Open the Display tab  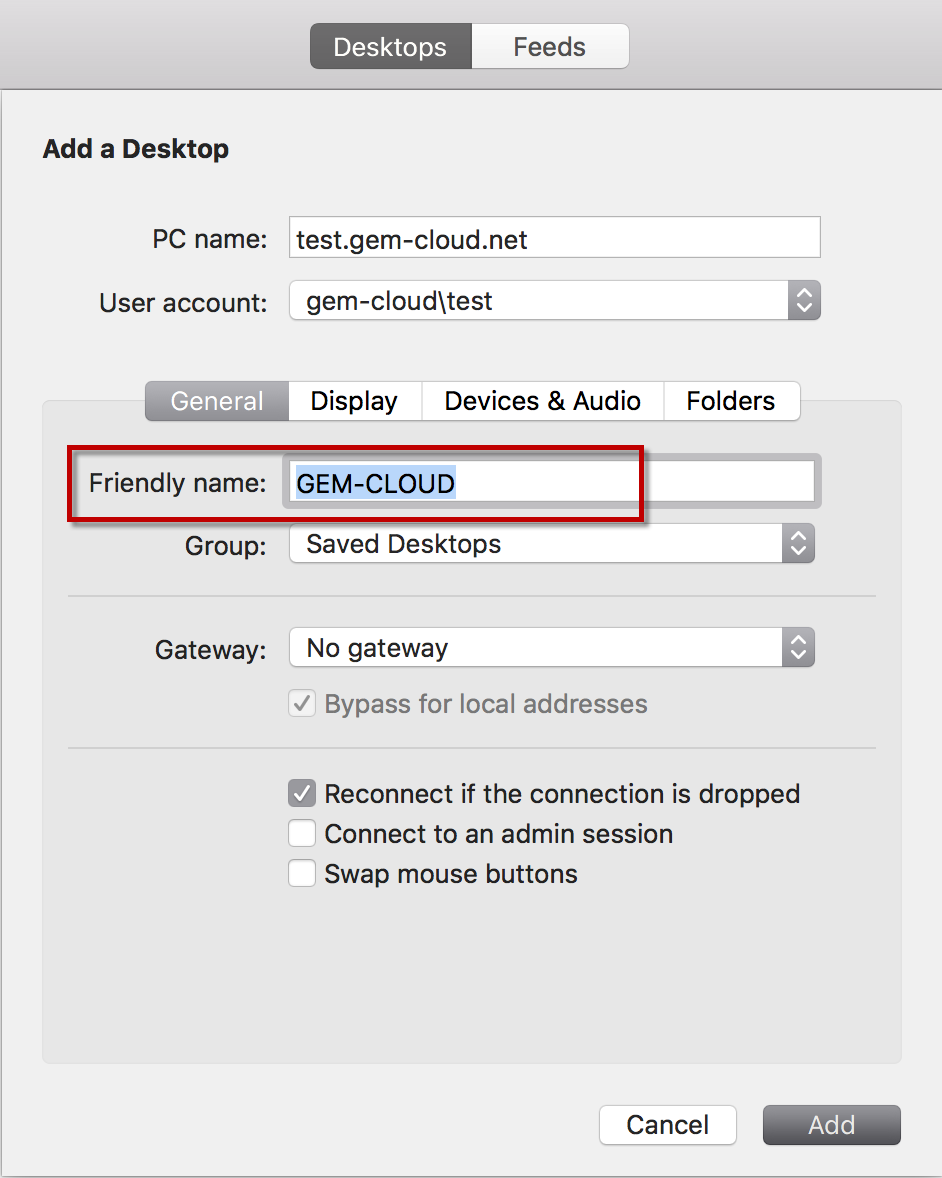click(355, 401)
